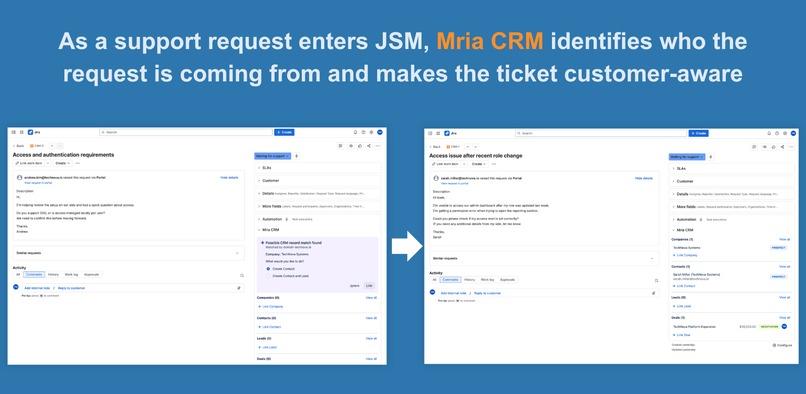Click Ignore in CRM record match card
This screenshot has height=394, width=806.
pos(355,285)
